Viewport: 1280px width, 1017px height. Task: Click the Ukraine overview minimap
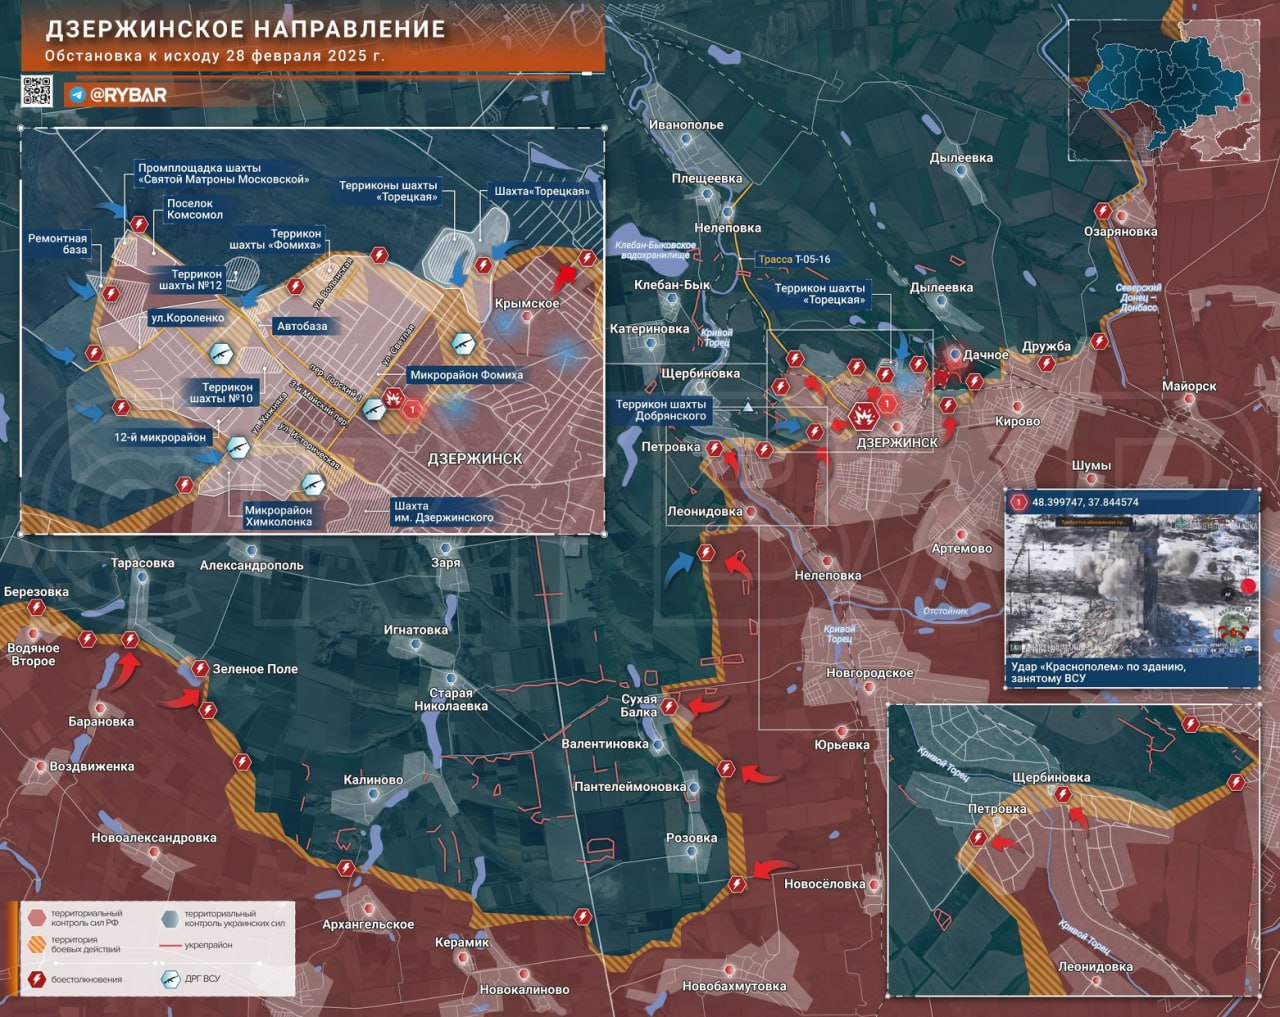pyautogui.click(x=1164, y=90)
